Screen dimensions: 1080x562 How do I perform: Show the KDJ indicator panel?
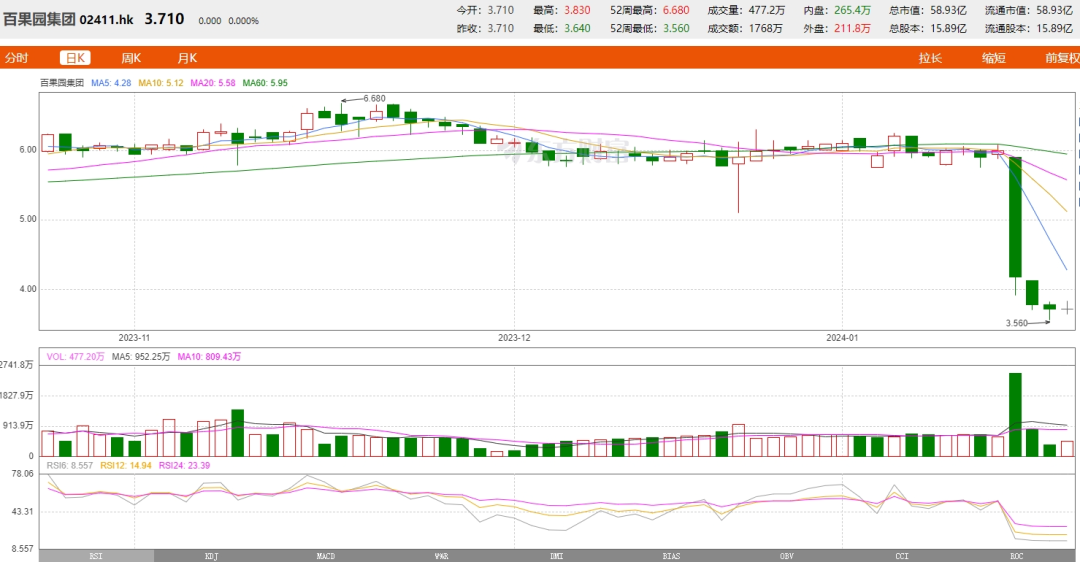coord(211,555)
